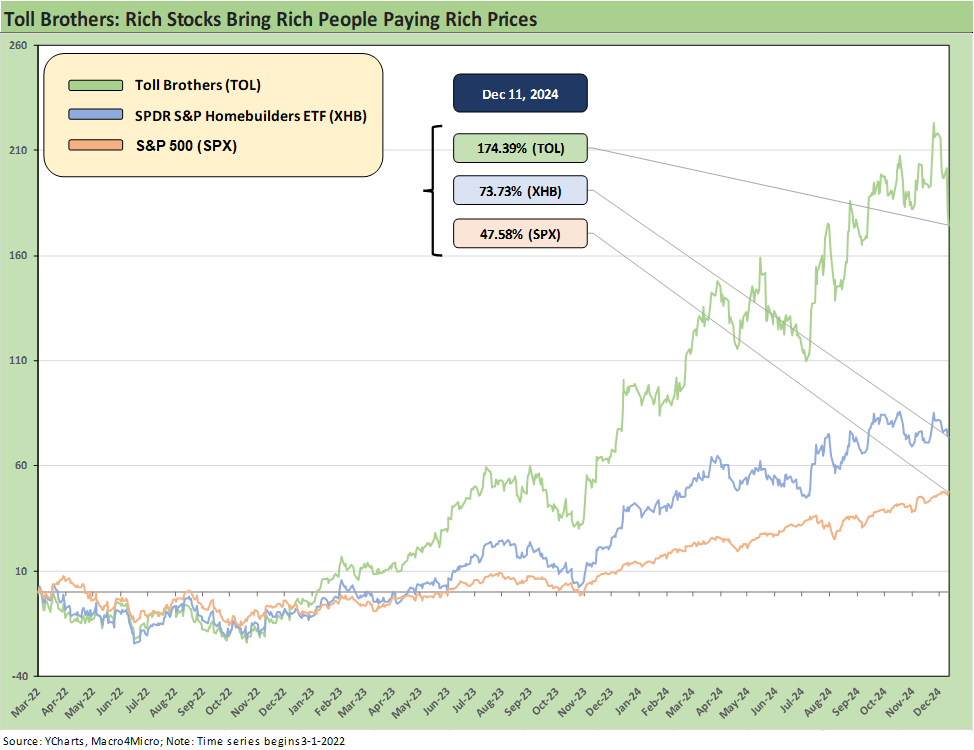Click the '73.73% (XHB)' callout box
Image resolution: width=974 pixels, height=750 pixels.
[x=520, y=191]
